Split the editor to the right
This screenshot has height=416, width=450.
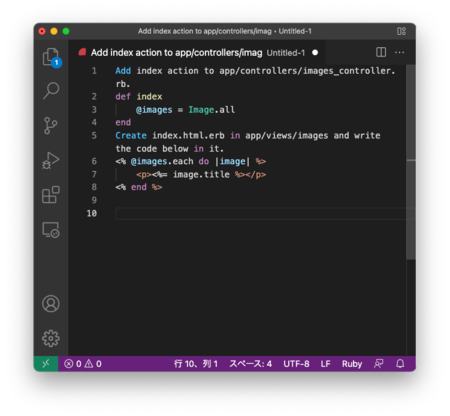381,52
